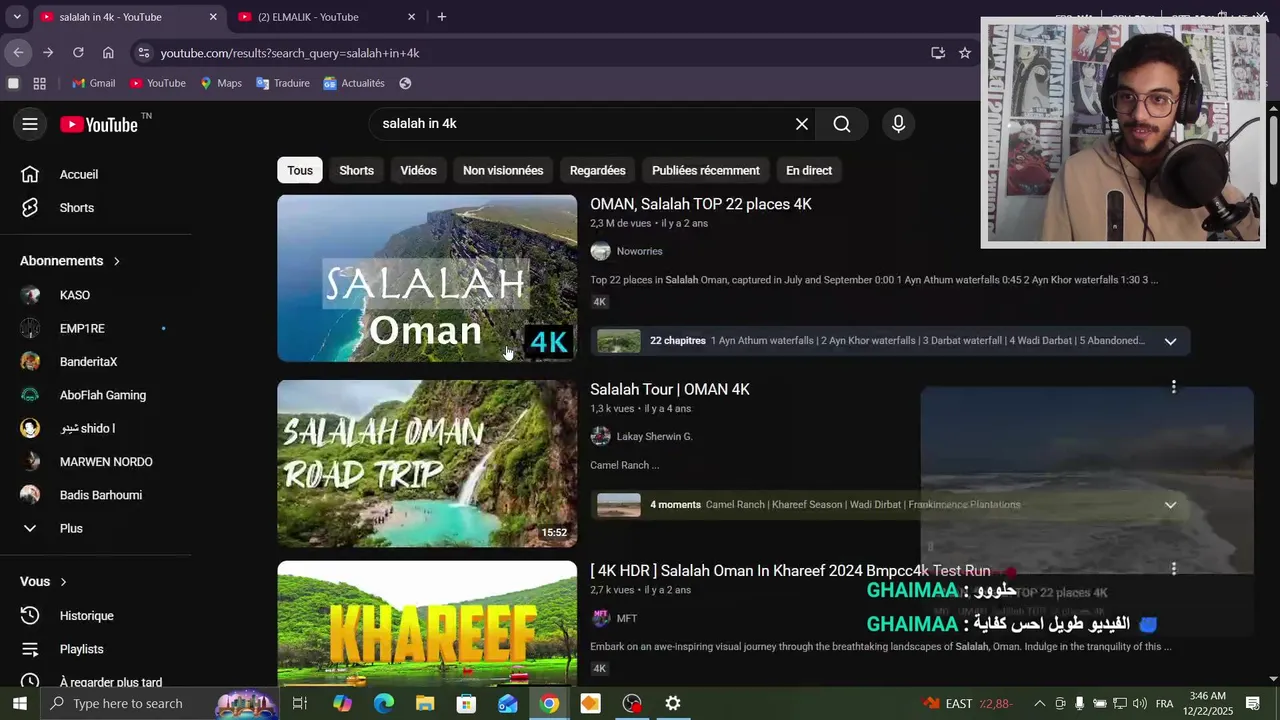The width and height of the screenshot is (1280, 720).
Task: Start voice search with microphone icon
Action: coord(898,124)
